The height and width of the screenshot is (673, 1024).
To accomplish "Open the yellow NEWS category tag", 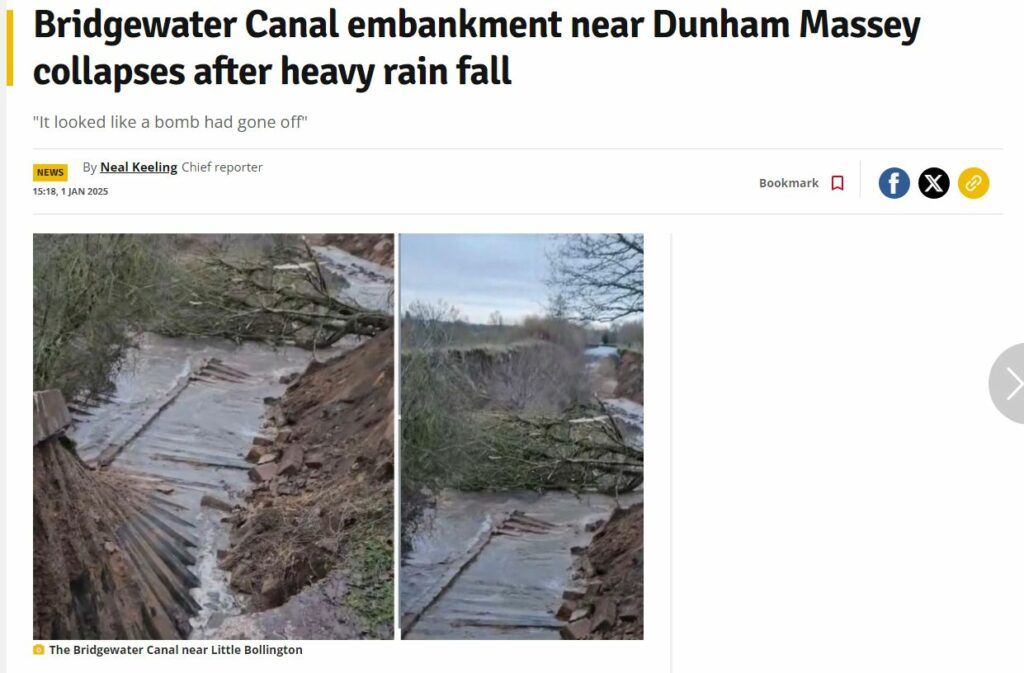I will pyautogui.click(x=50, y=172).
